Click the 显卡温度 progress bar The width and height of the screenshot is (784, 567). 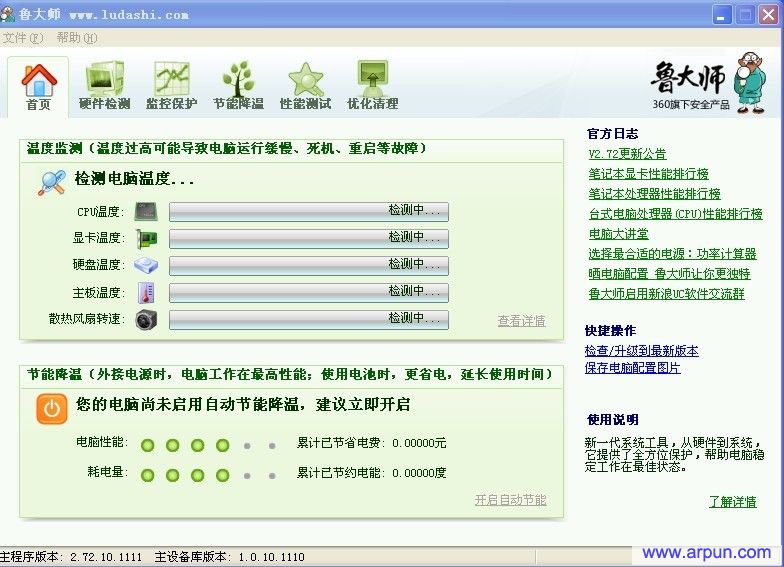tap(308, 238)
